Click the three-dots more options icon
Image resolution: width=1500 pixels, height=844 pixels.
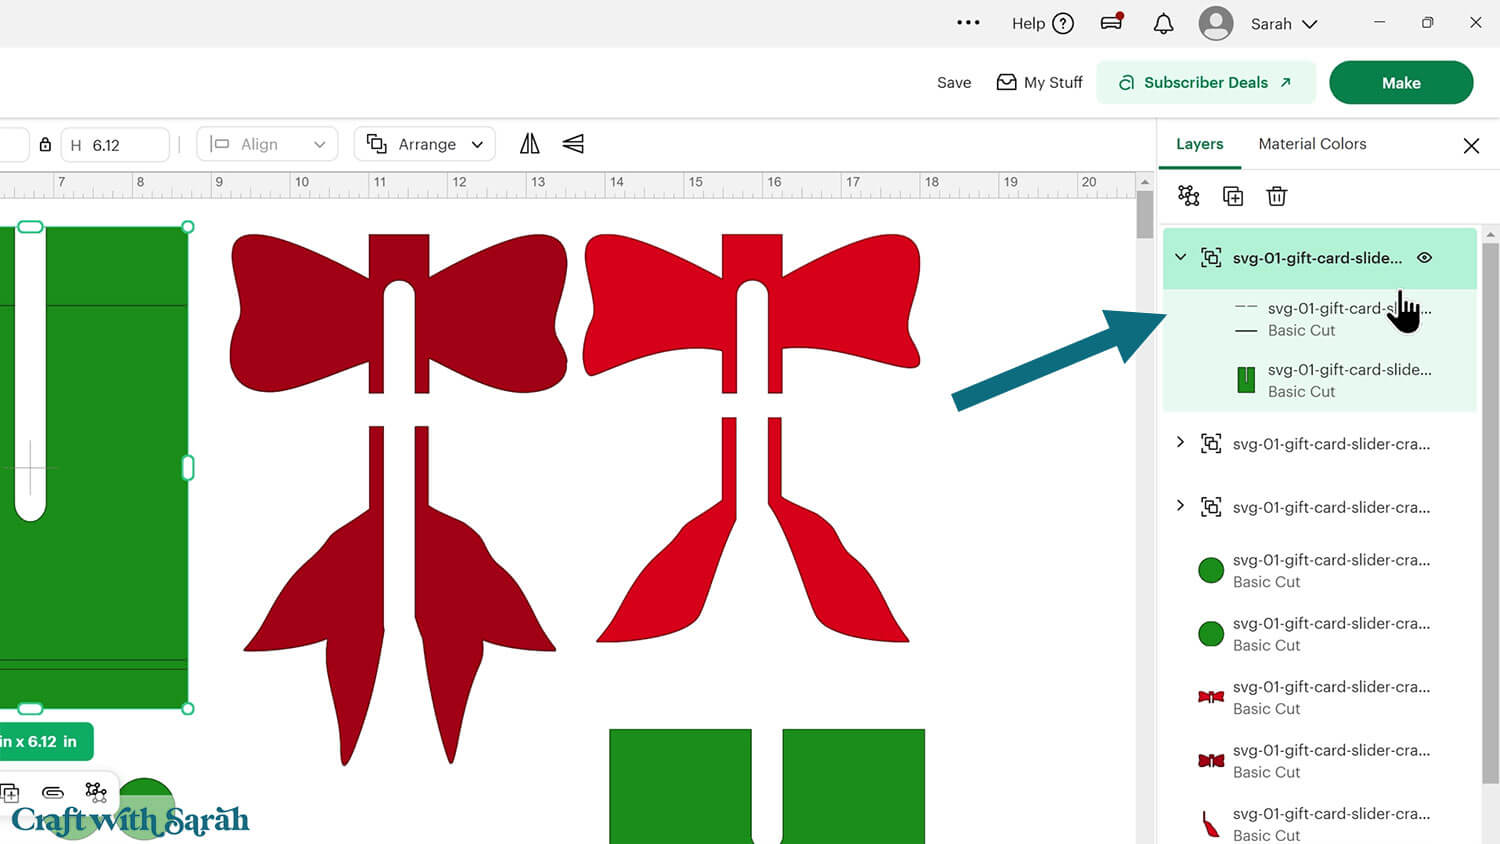click(x=968, y=23)
